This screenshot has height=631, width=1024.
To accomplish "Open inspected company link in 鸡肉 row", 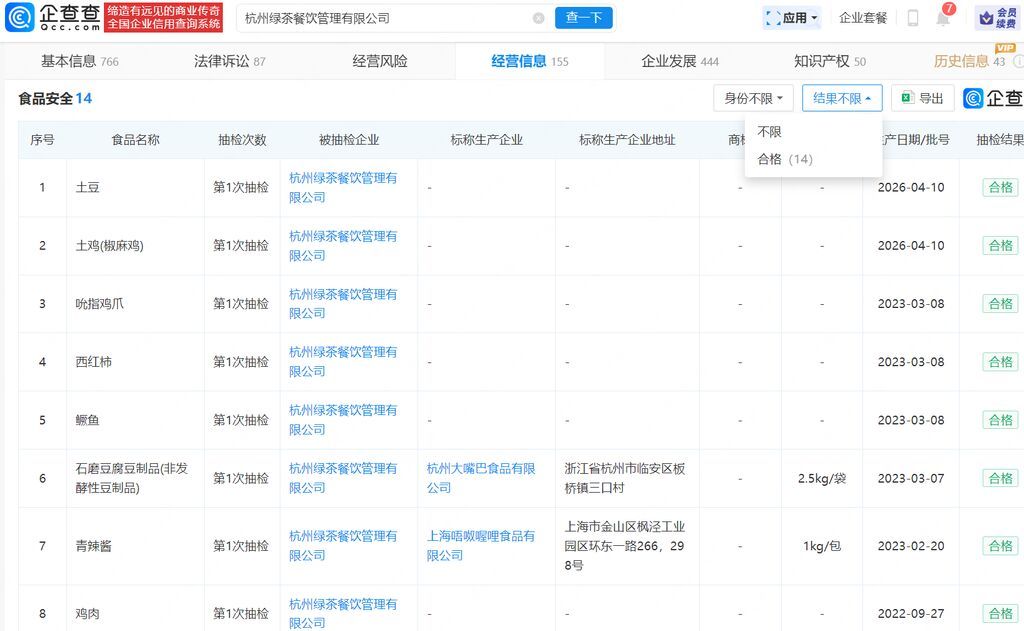I will click(x=343, y=613).
